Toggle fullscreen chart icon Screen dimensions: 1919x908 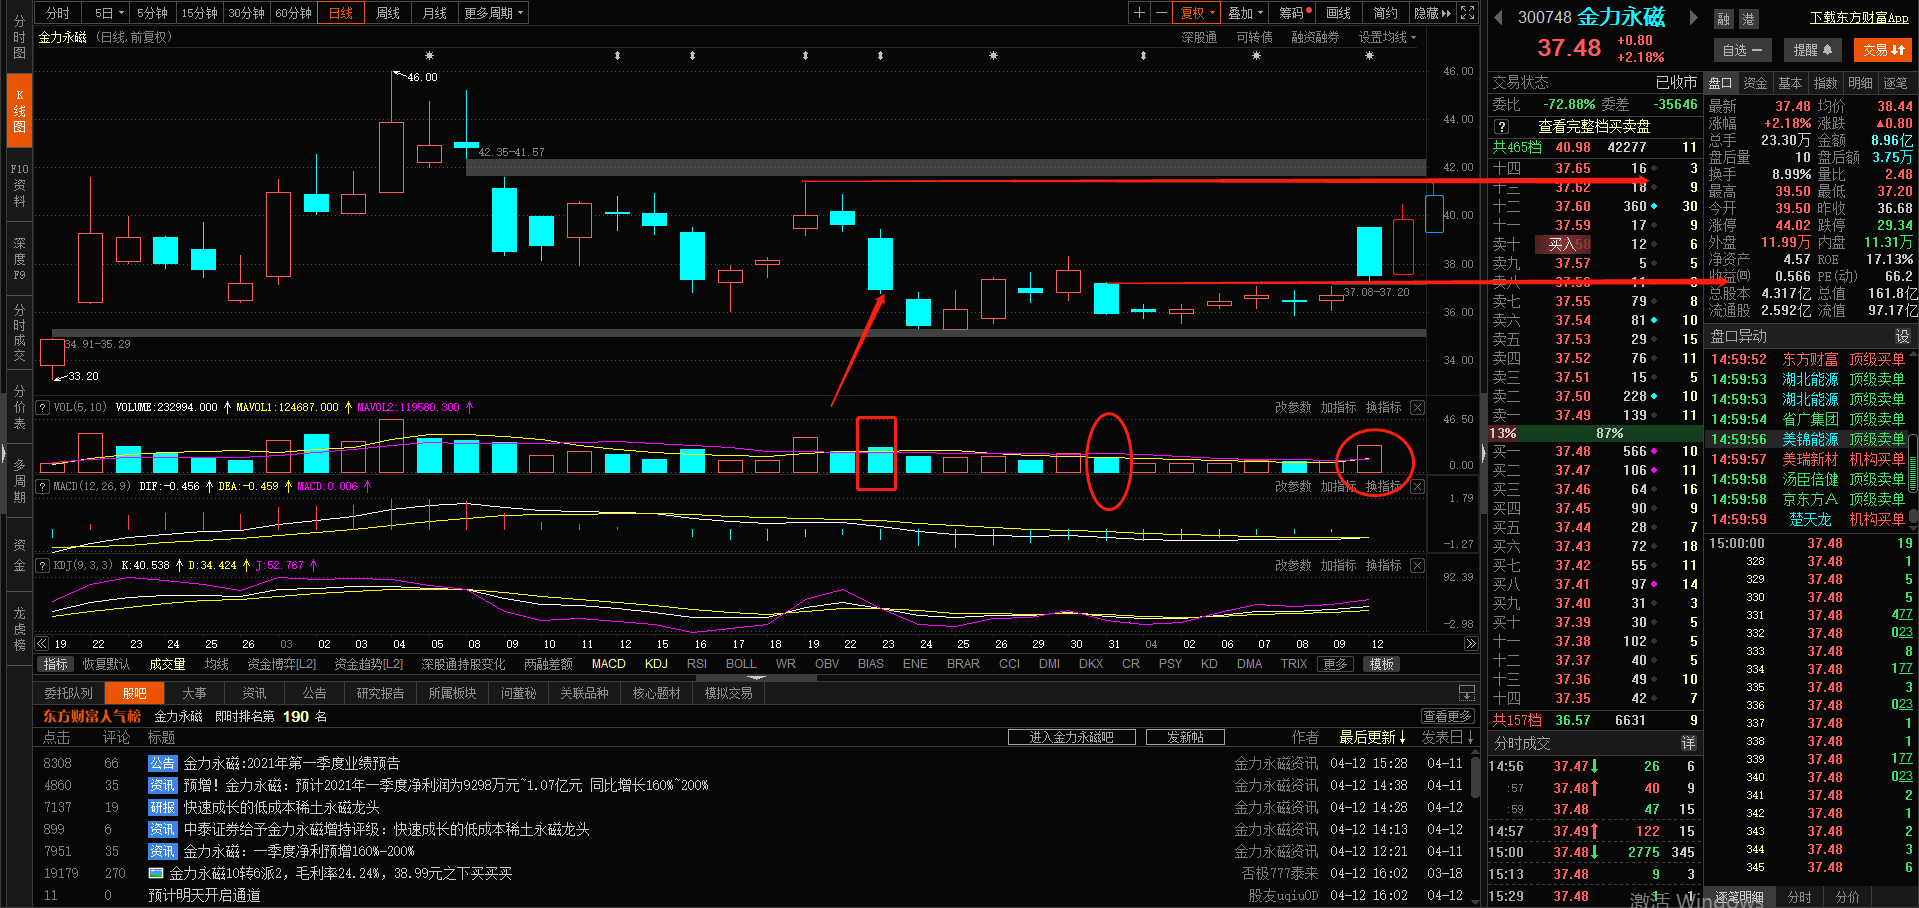pos(1467,13)
